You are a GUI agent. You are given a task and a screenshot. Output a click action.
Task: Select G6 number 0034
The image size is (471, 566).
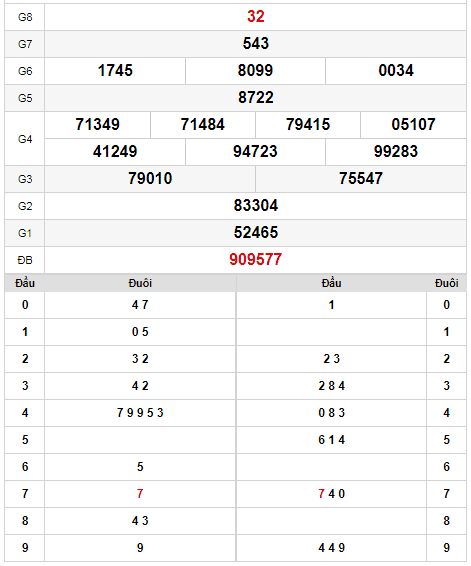[396, 71]
